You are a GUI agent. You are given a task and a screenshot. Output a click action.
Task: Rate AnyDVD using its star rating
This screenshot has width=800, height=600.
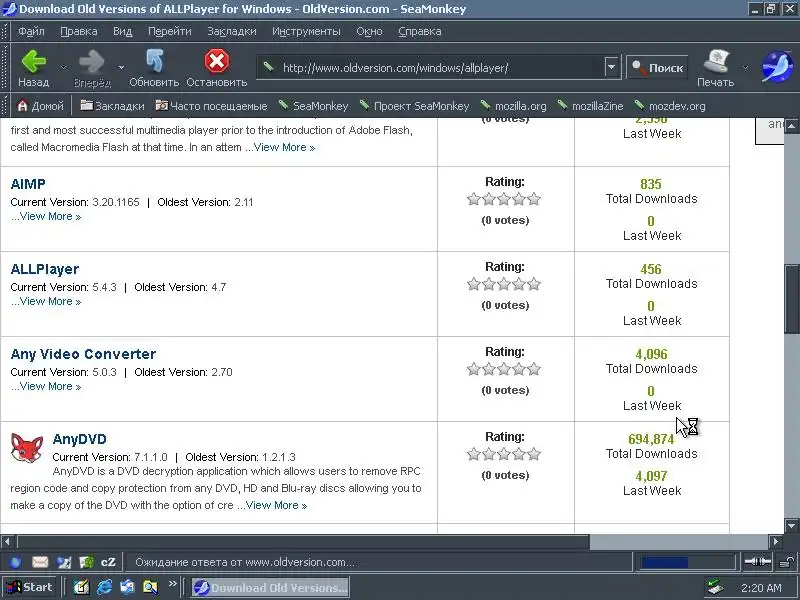click(504, 455)
